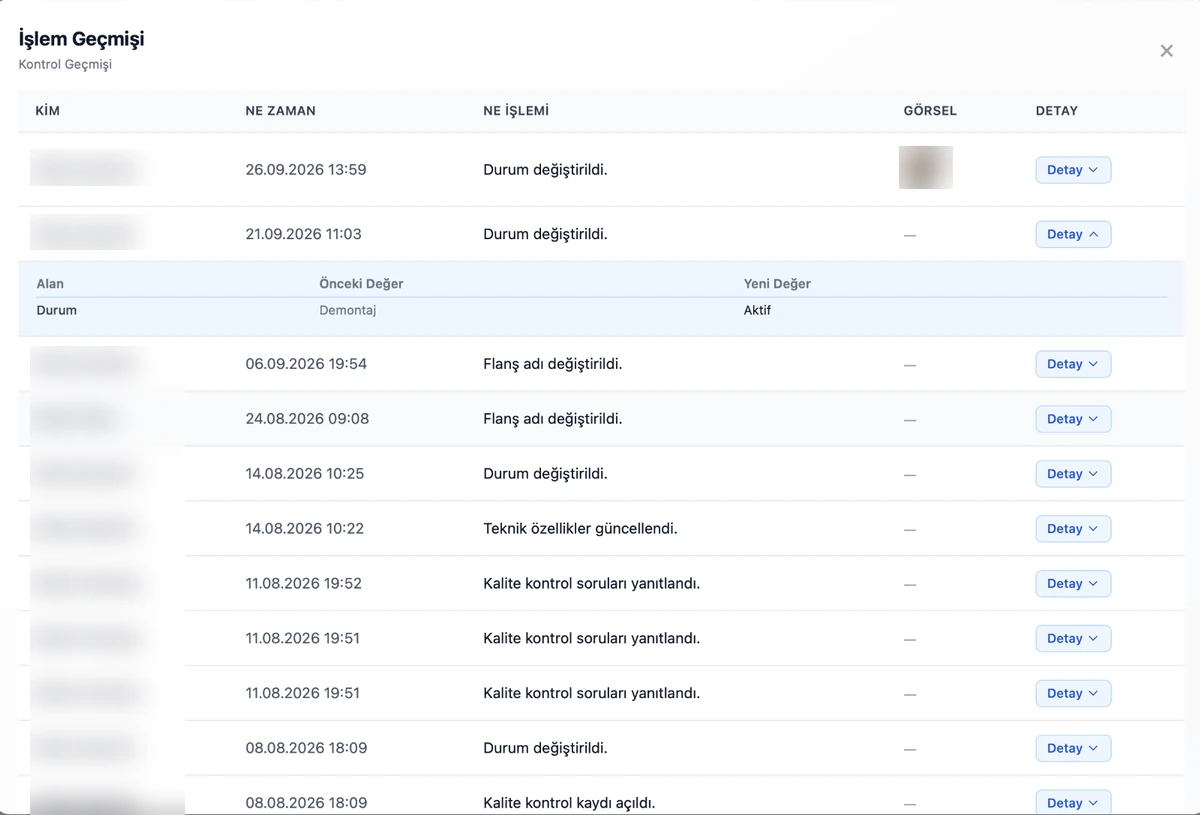The width and height of the screenshot is (1200, 815).
Task: Click 'Durum değiştirildi.' in 26.09.2026 row
Action: 545,170
